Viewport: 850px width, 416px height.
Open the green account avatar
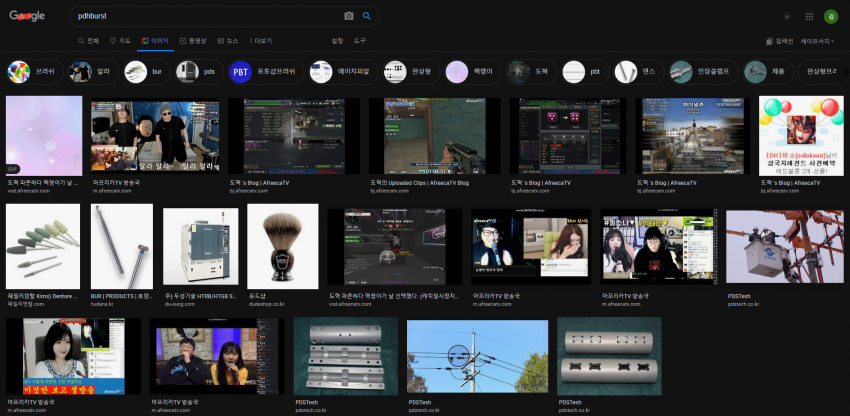(x=831, y=17)
